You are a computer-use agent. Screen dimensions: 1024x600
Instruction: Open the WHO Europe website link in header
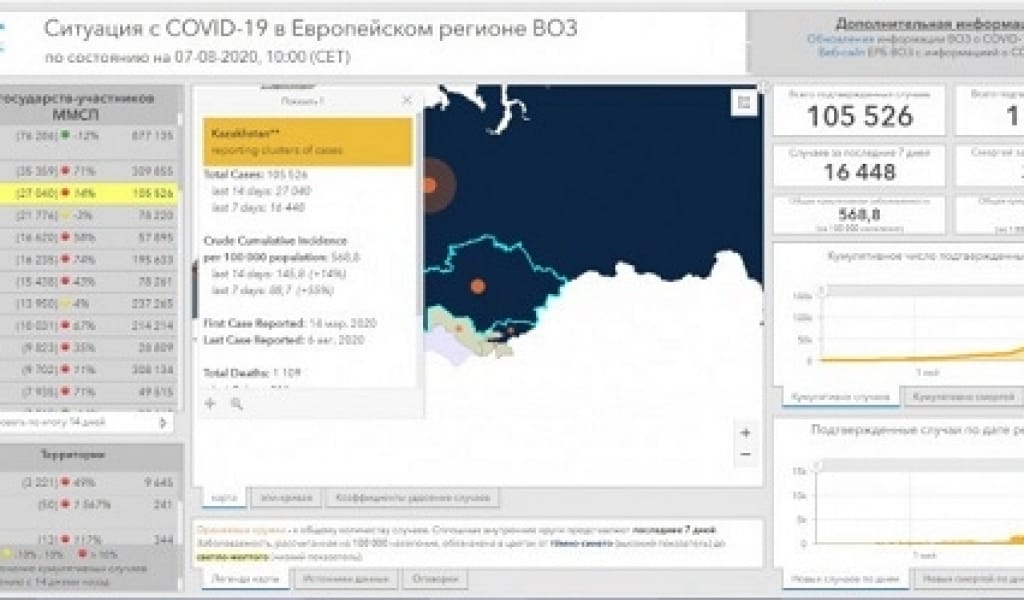[x=921, y=52]
